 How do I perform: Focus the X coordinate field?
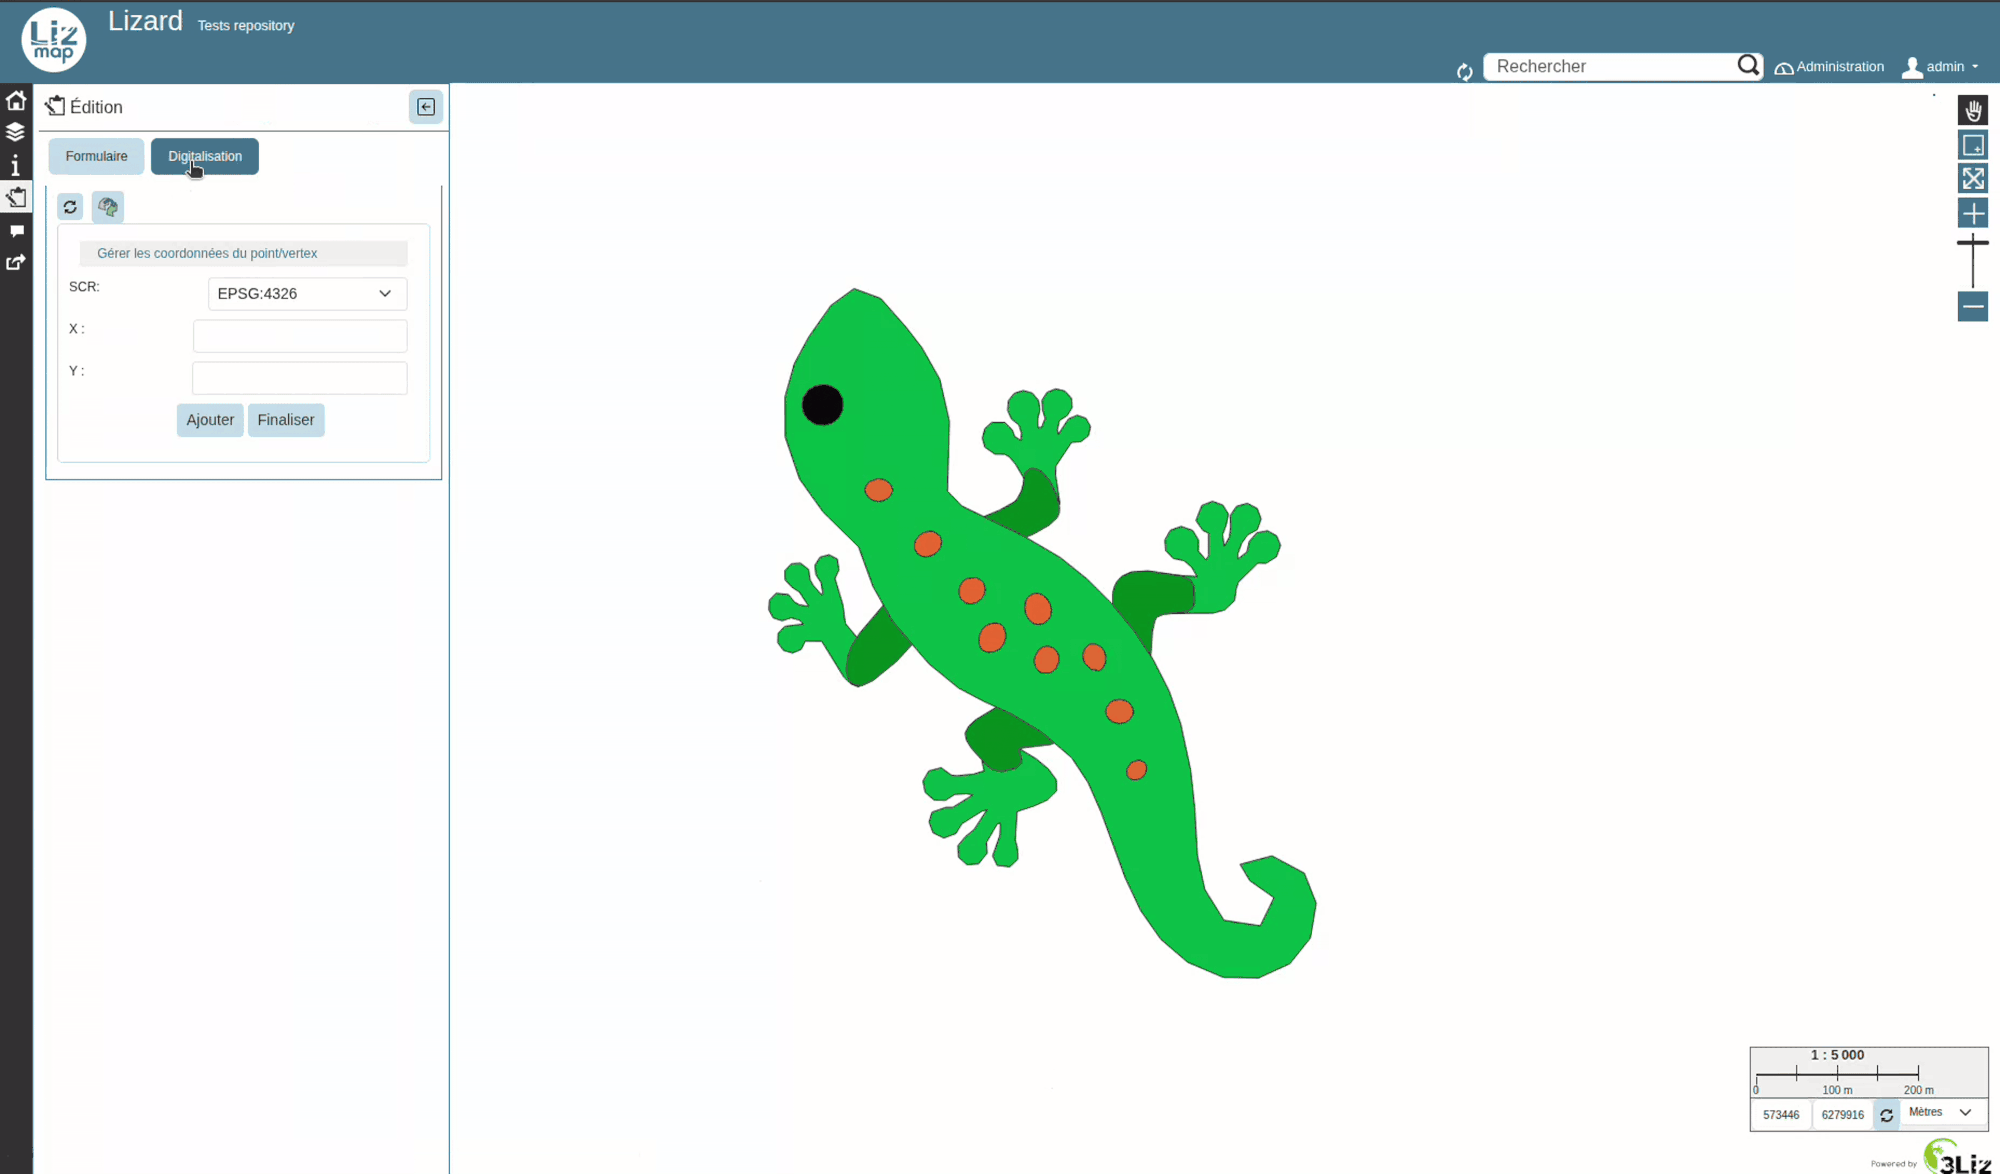[x=300, y=336]
